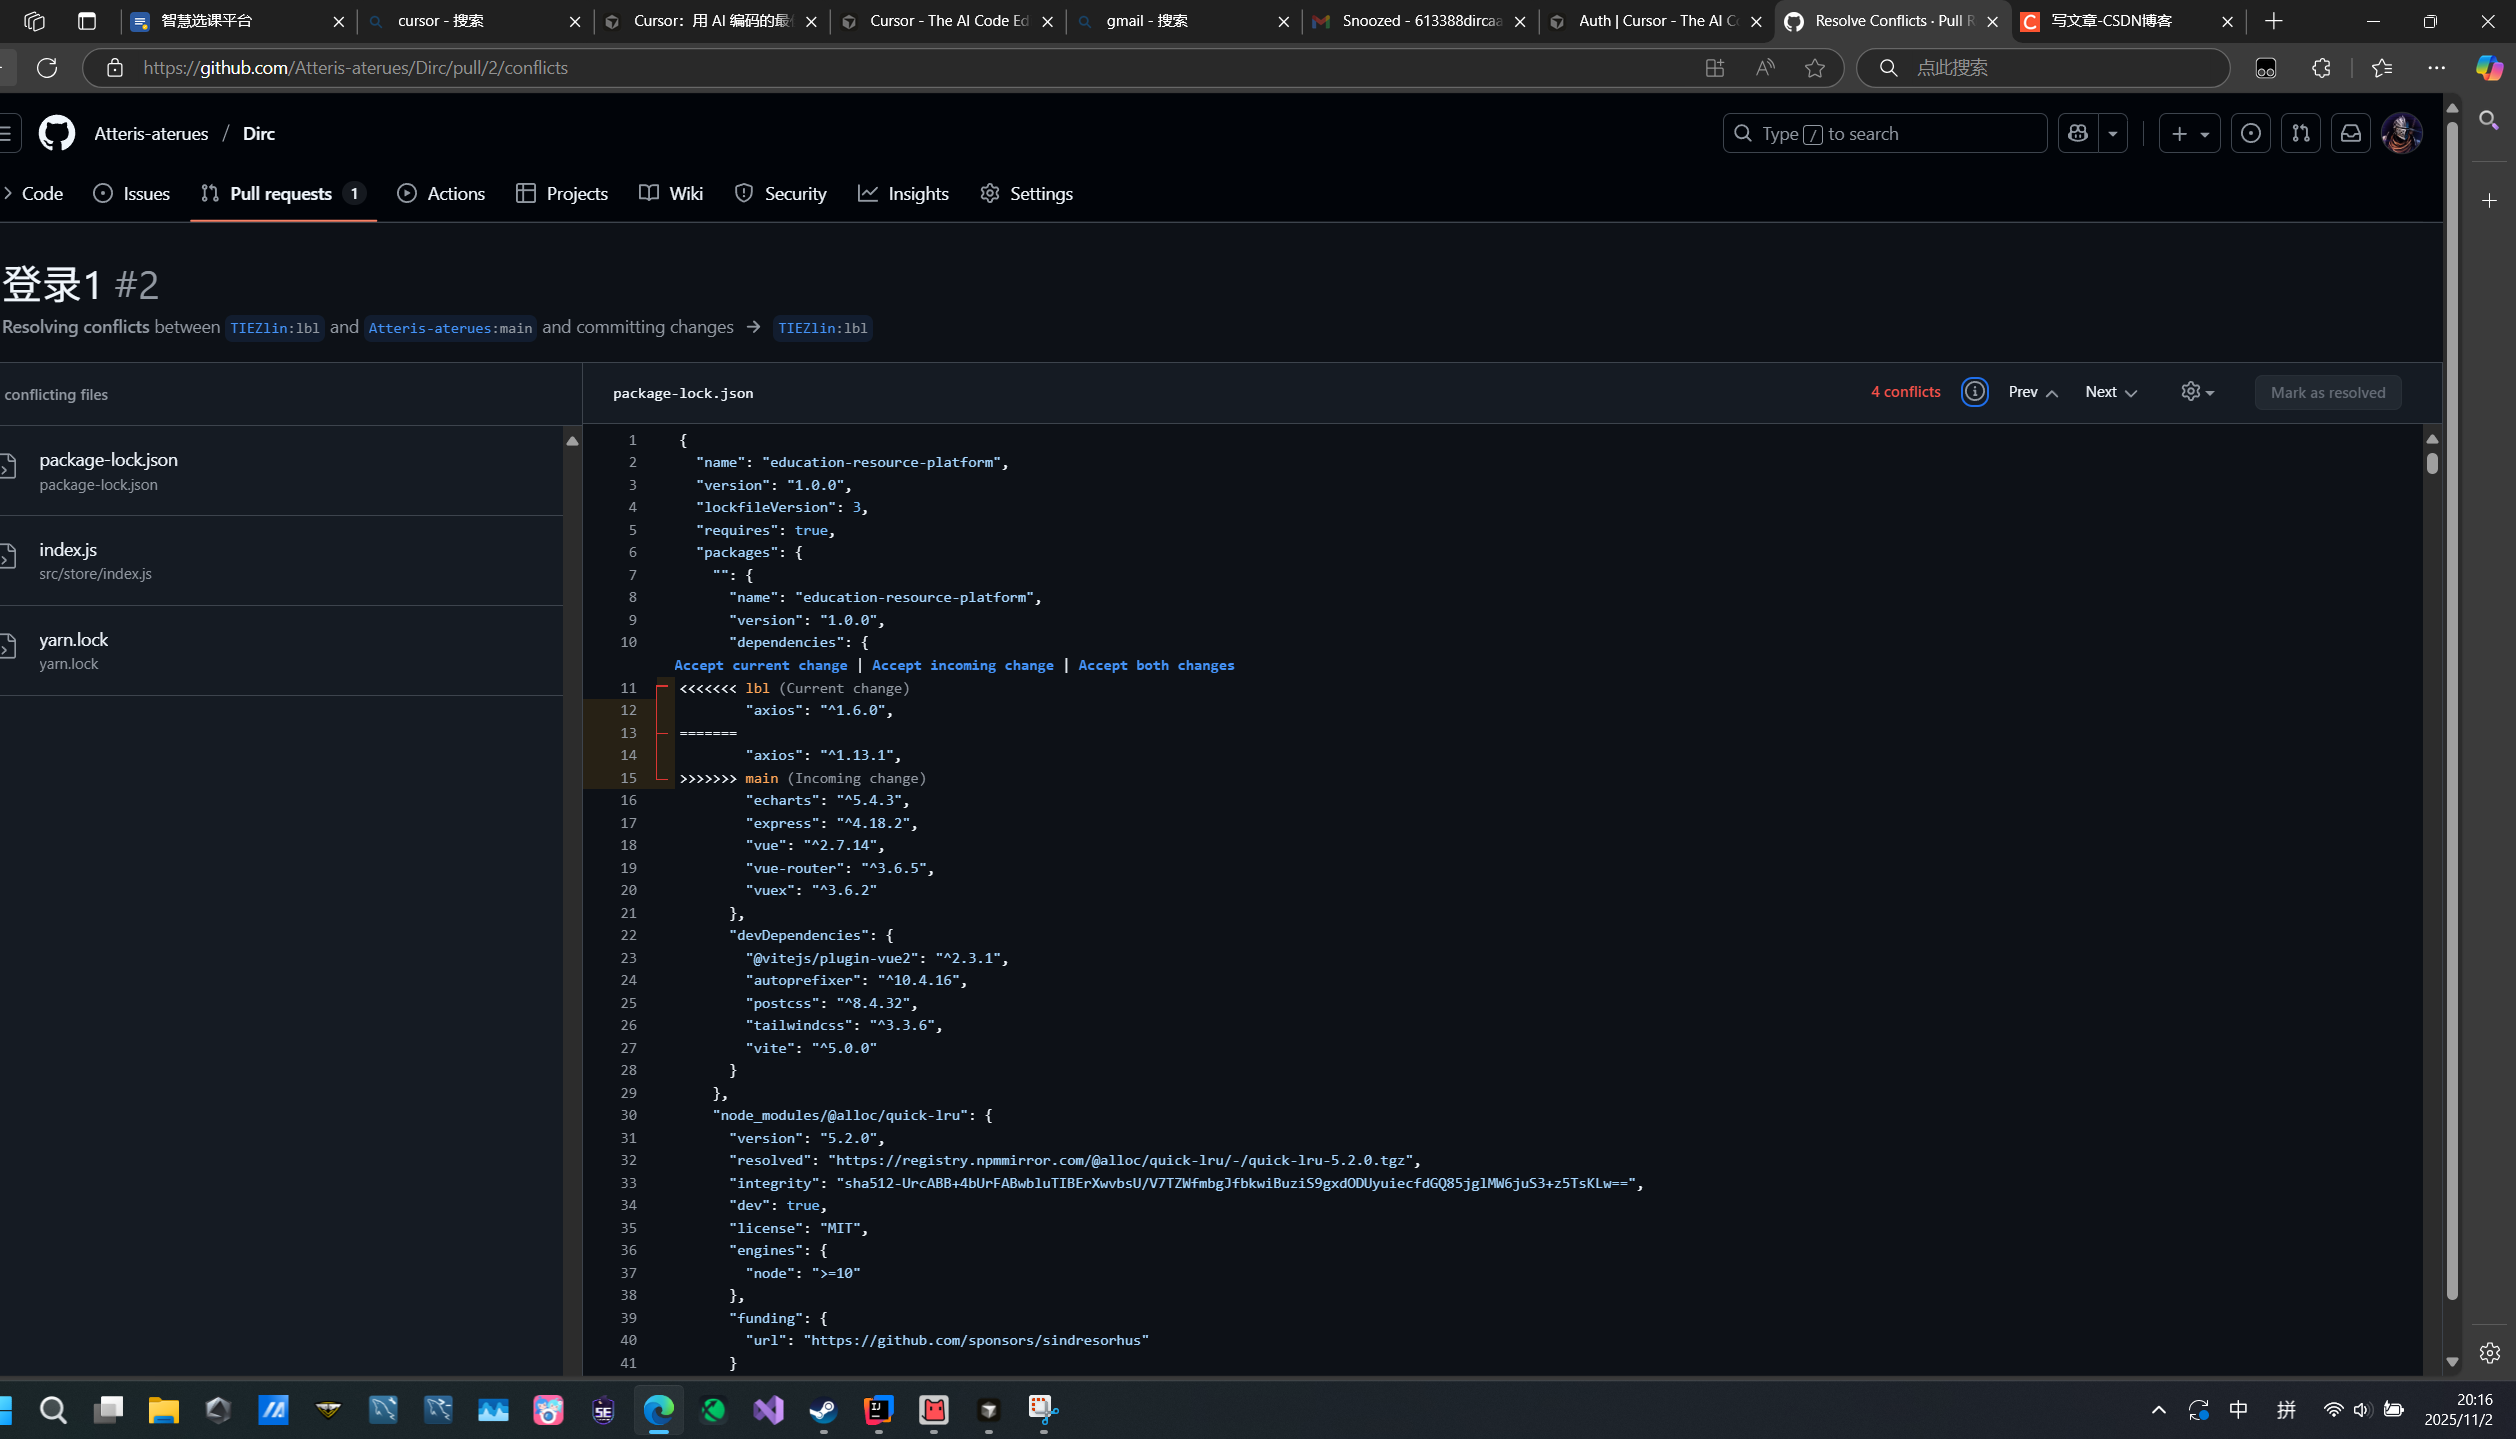Open the issues icon in header
The height and width of the screenshot is (1439, 2516).
click(x=2250, y=133)
